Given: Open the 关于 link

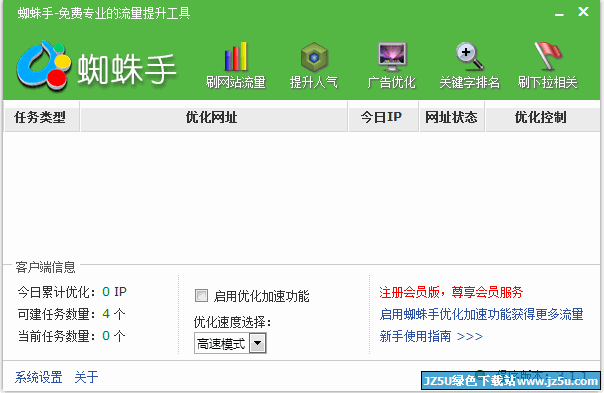Looking at the screenshot, I should [x=86, y=377].
